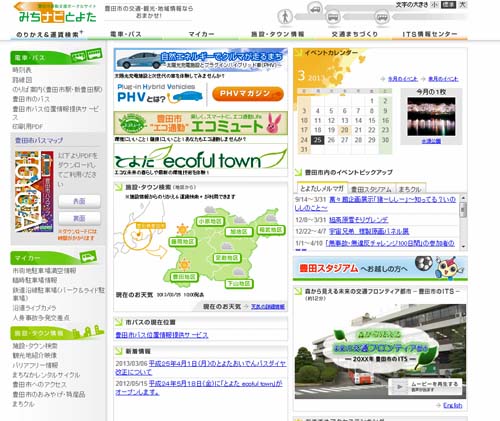Click the orange PHVマガジン button
Screen dimensions: 500x421
click(248, 94)
